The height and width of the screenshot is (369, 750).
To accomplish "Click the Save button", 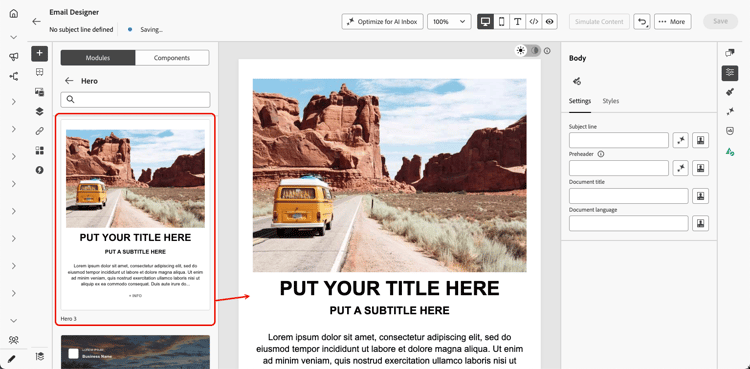I will 720,22.
